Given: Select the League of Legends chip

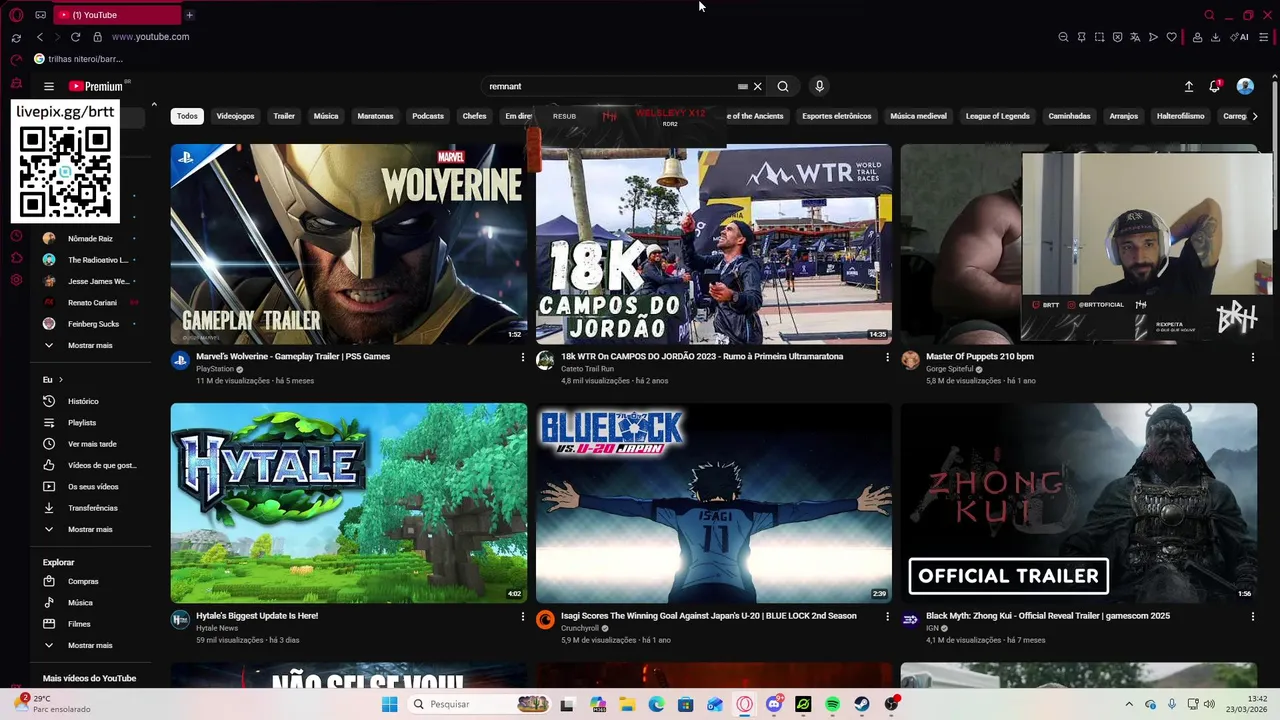Looking at the screenshot, I should pyautogui.click(x=997, y=116).
